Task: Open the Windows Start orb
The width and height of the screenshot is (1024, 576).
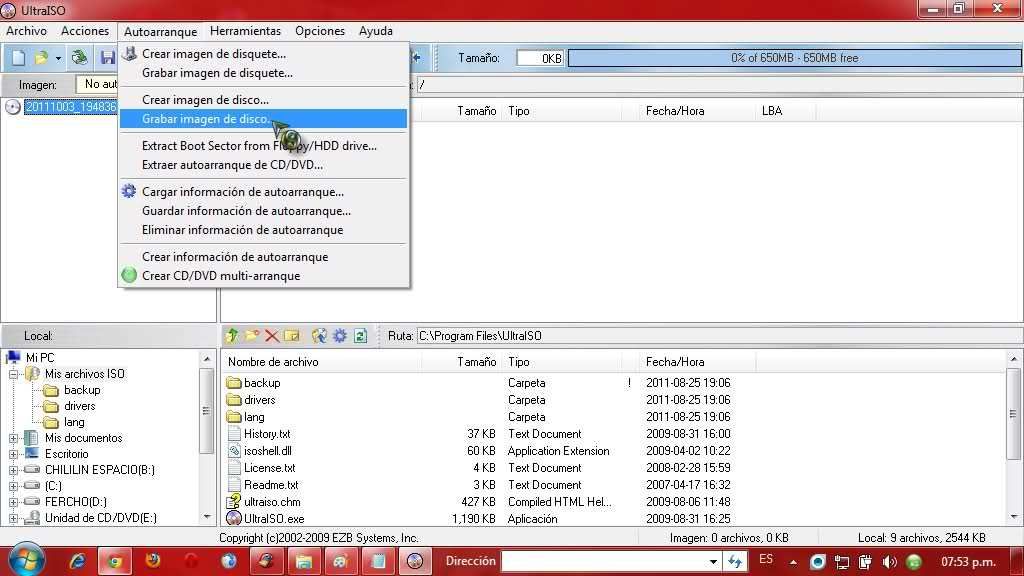Action: [x=25, y=560]
